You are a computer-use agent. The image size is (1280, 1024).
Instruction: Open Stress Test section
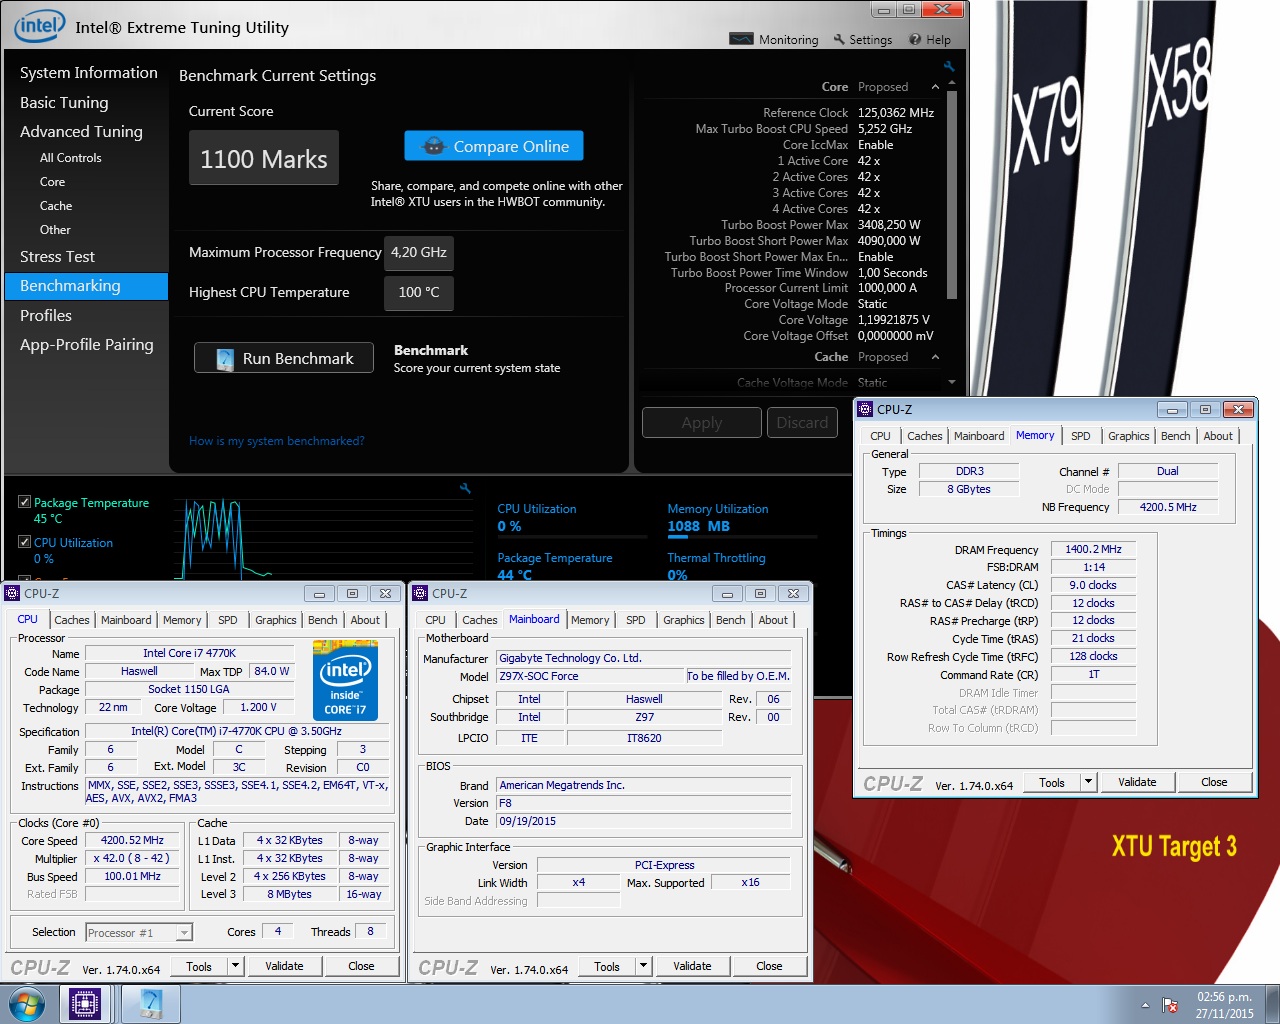(57, 257)
